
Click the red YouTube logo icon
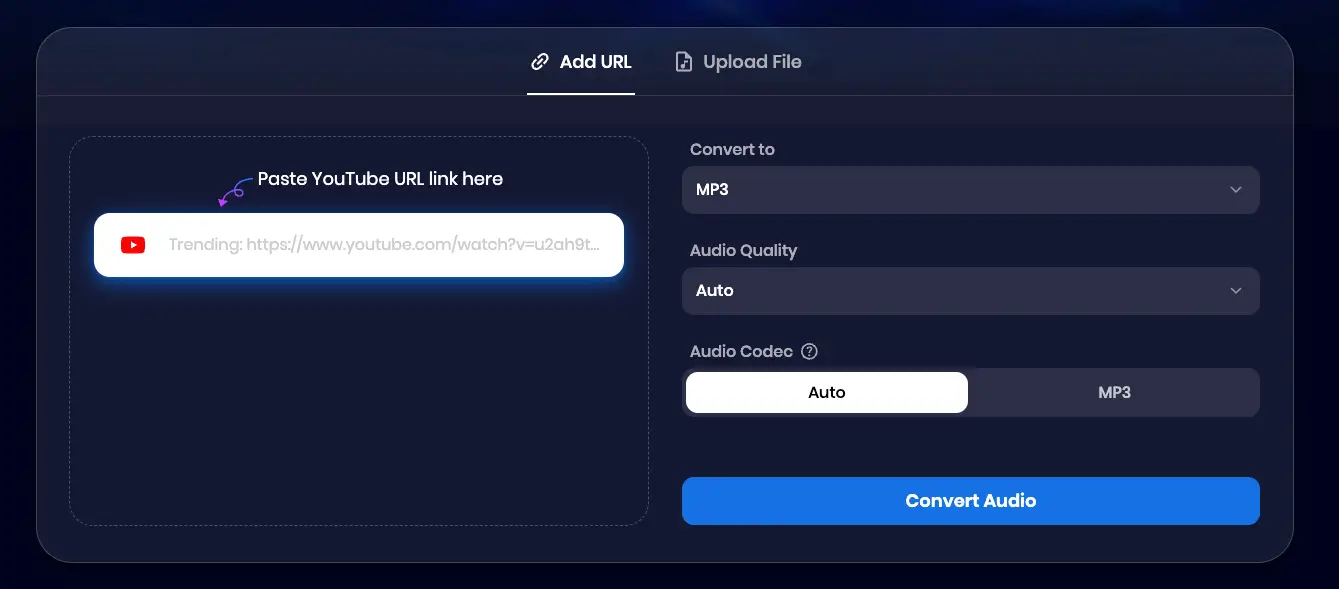tap(133, 245)
